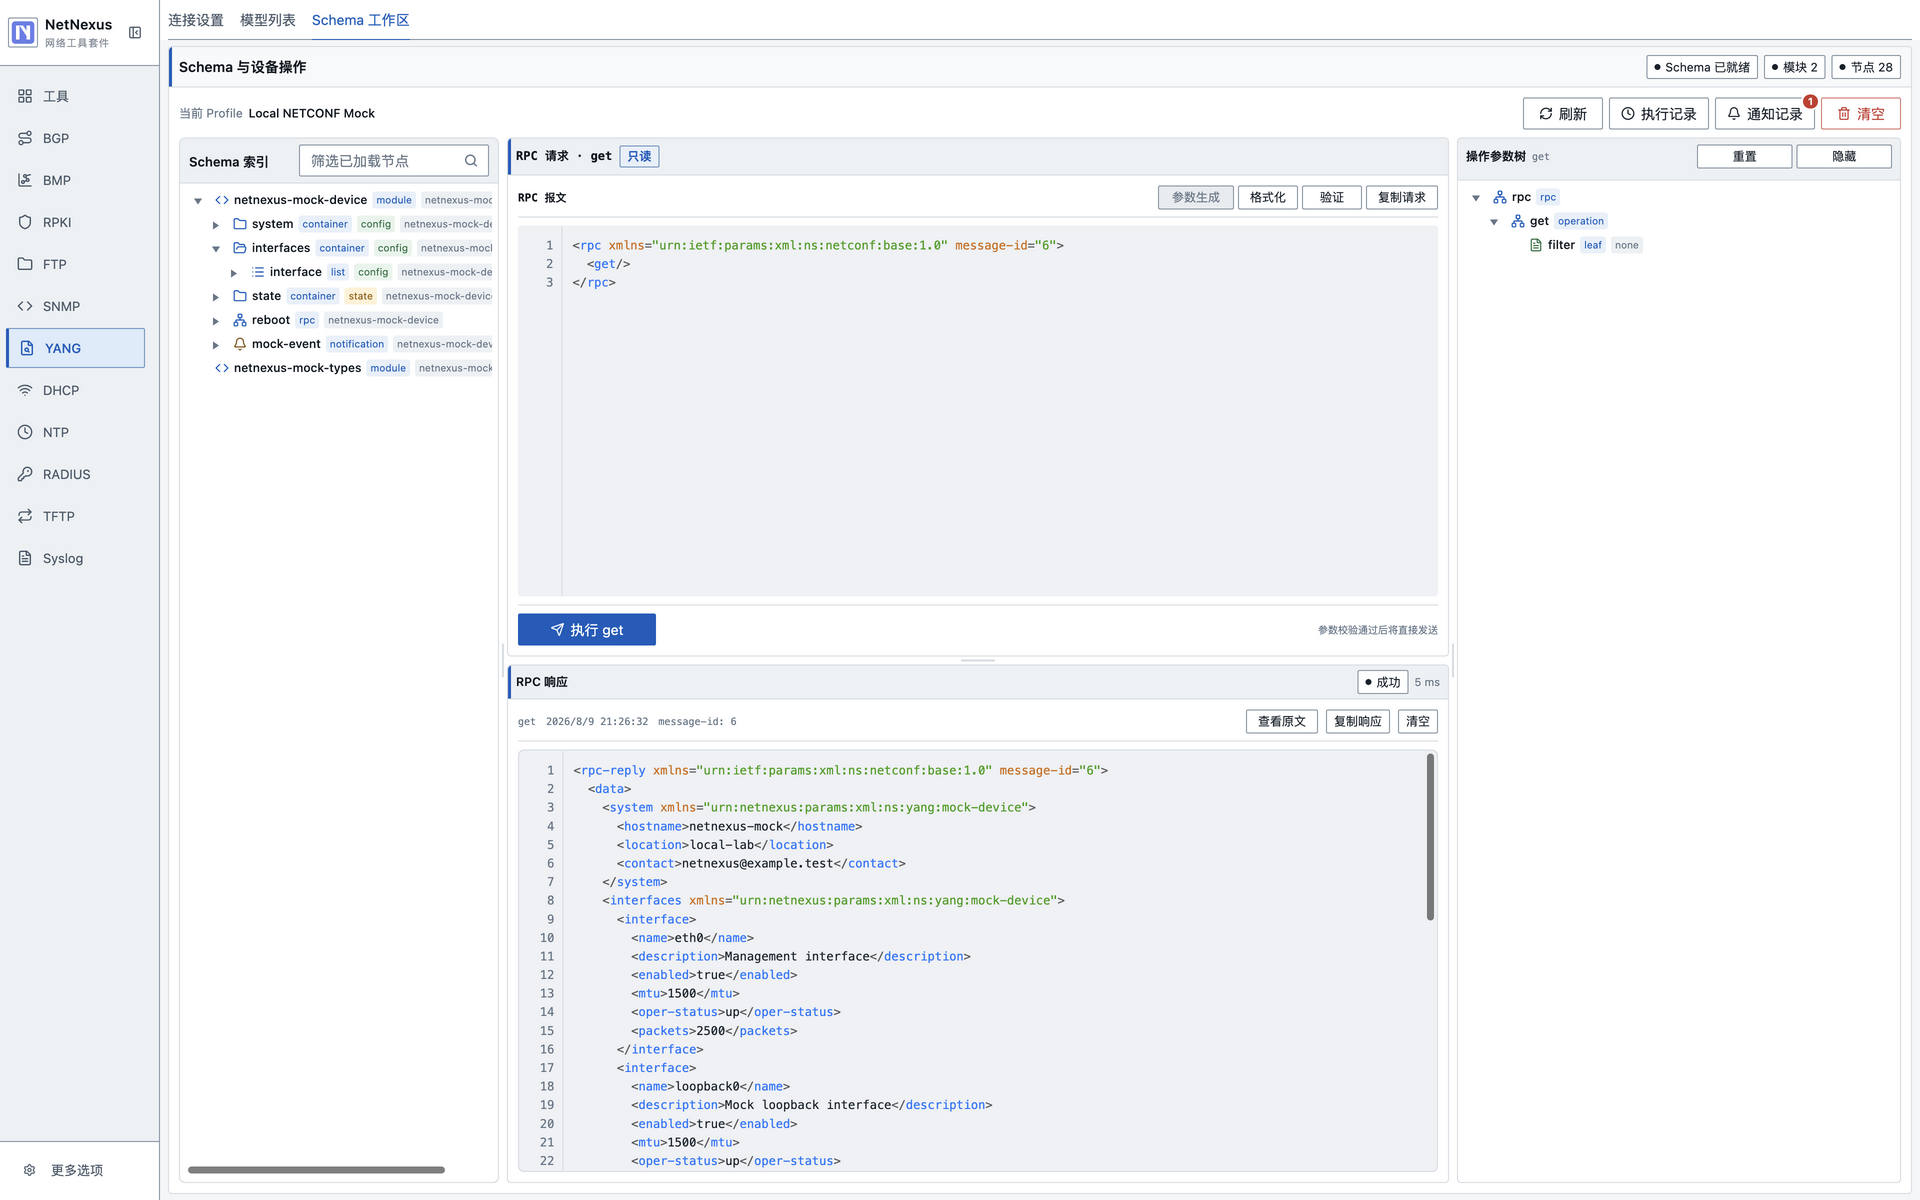Click the state container folder icon

240,296
